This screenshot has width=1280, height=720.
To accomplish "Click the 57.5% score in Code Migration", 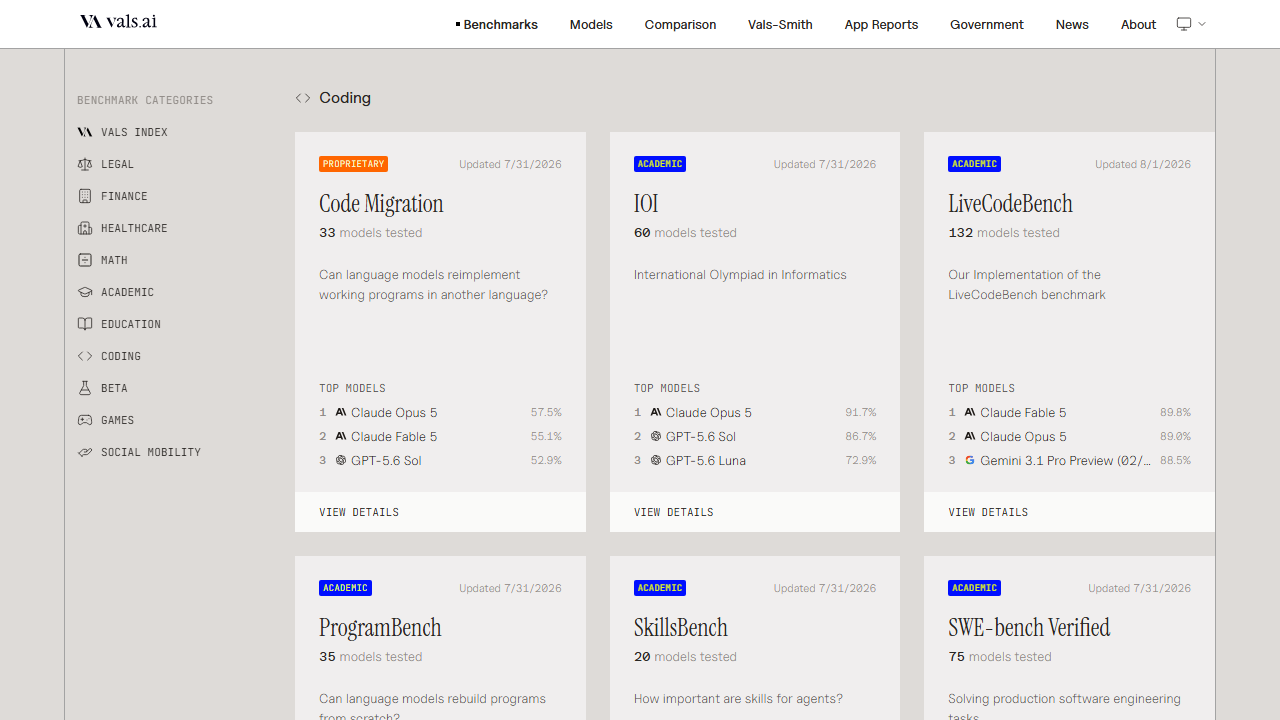I will click(546, 412).
